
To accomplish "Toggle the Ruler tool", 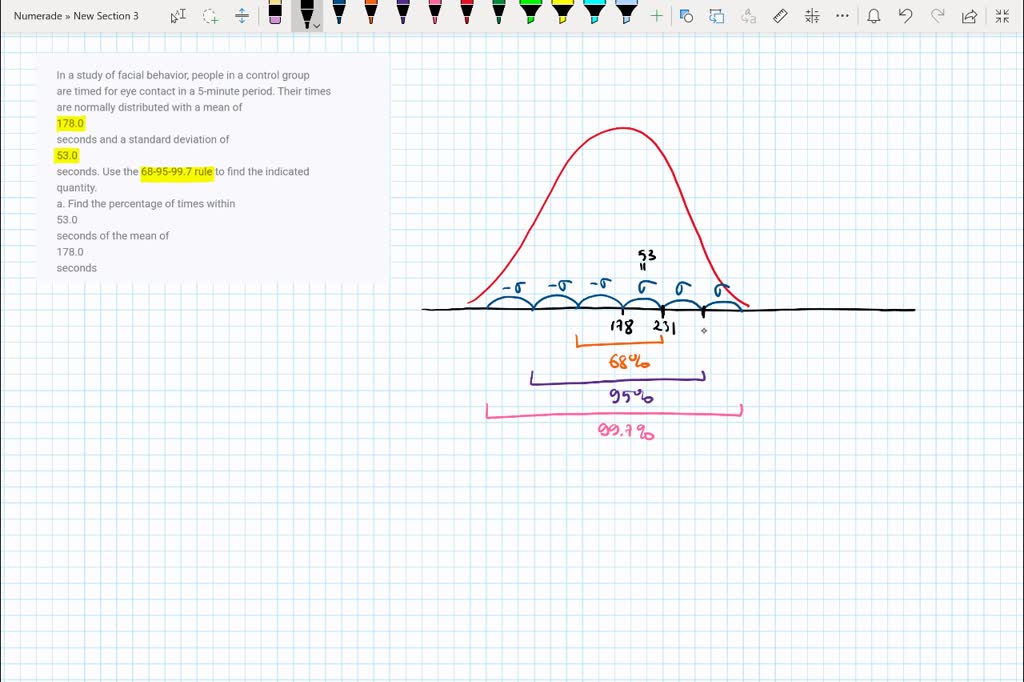I will tap(780, 16).
